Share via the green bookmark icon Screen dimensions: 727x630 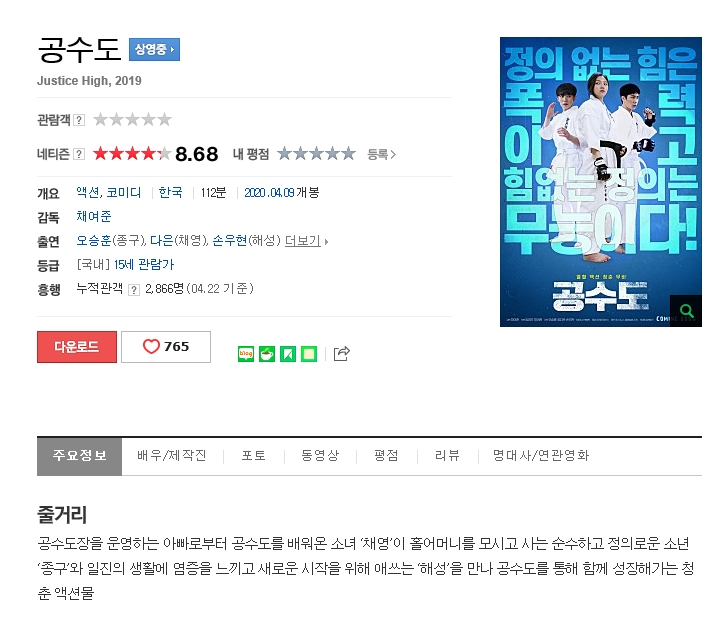click(288, 354)
